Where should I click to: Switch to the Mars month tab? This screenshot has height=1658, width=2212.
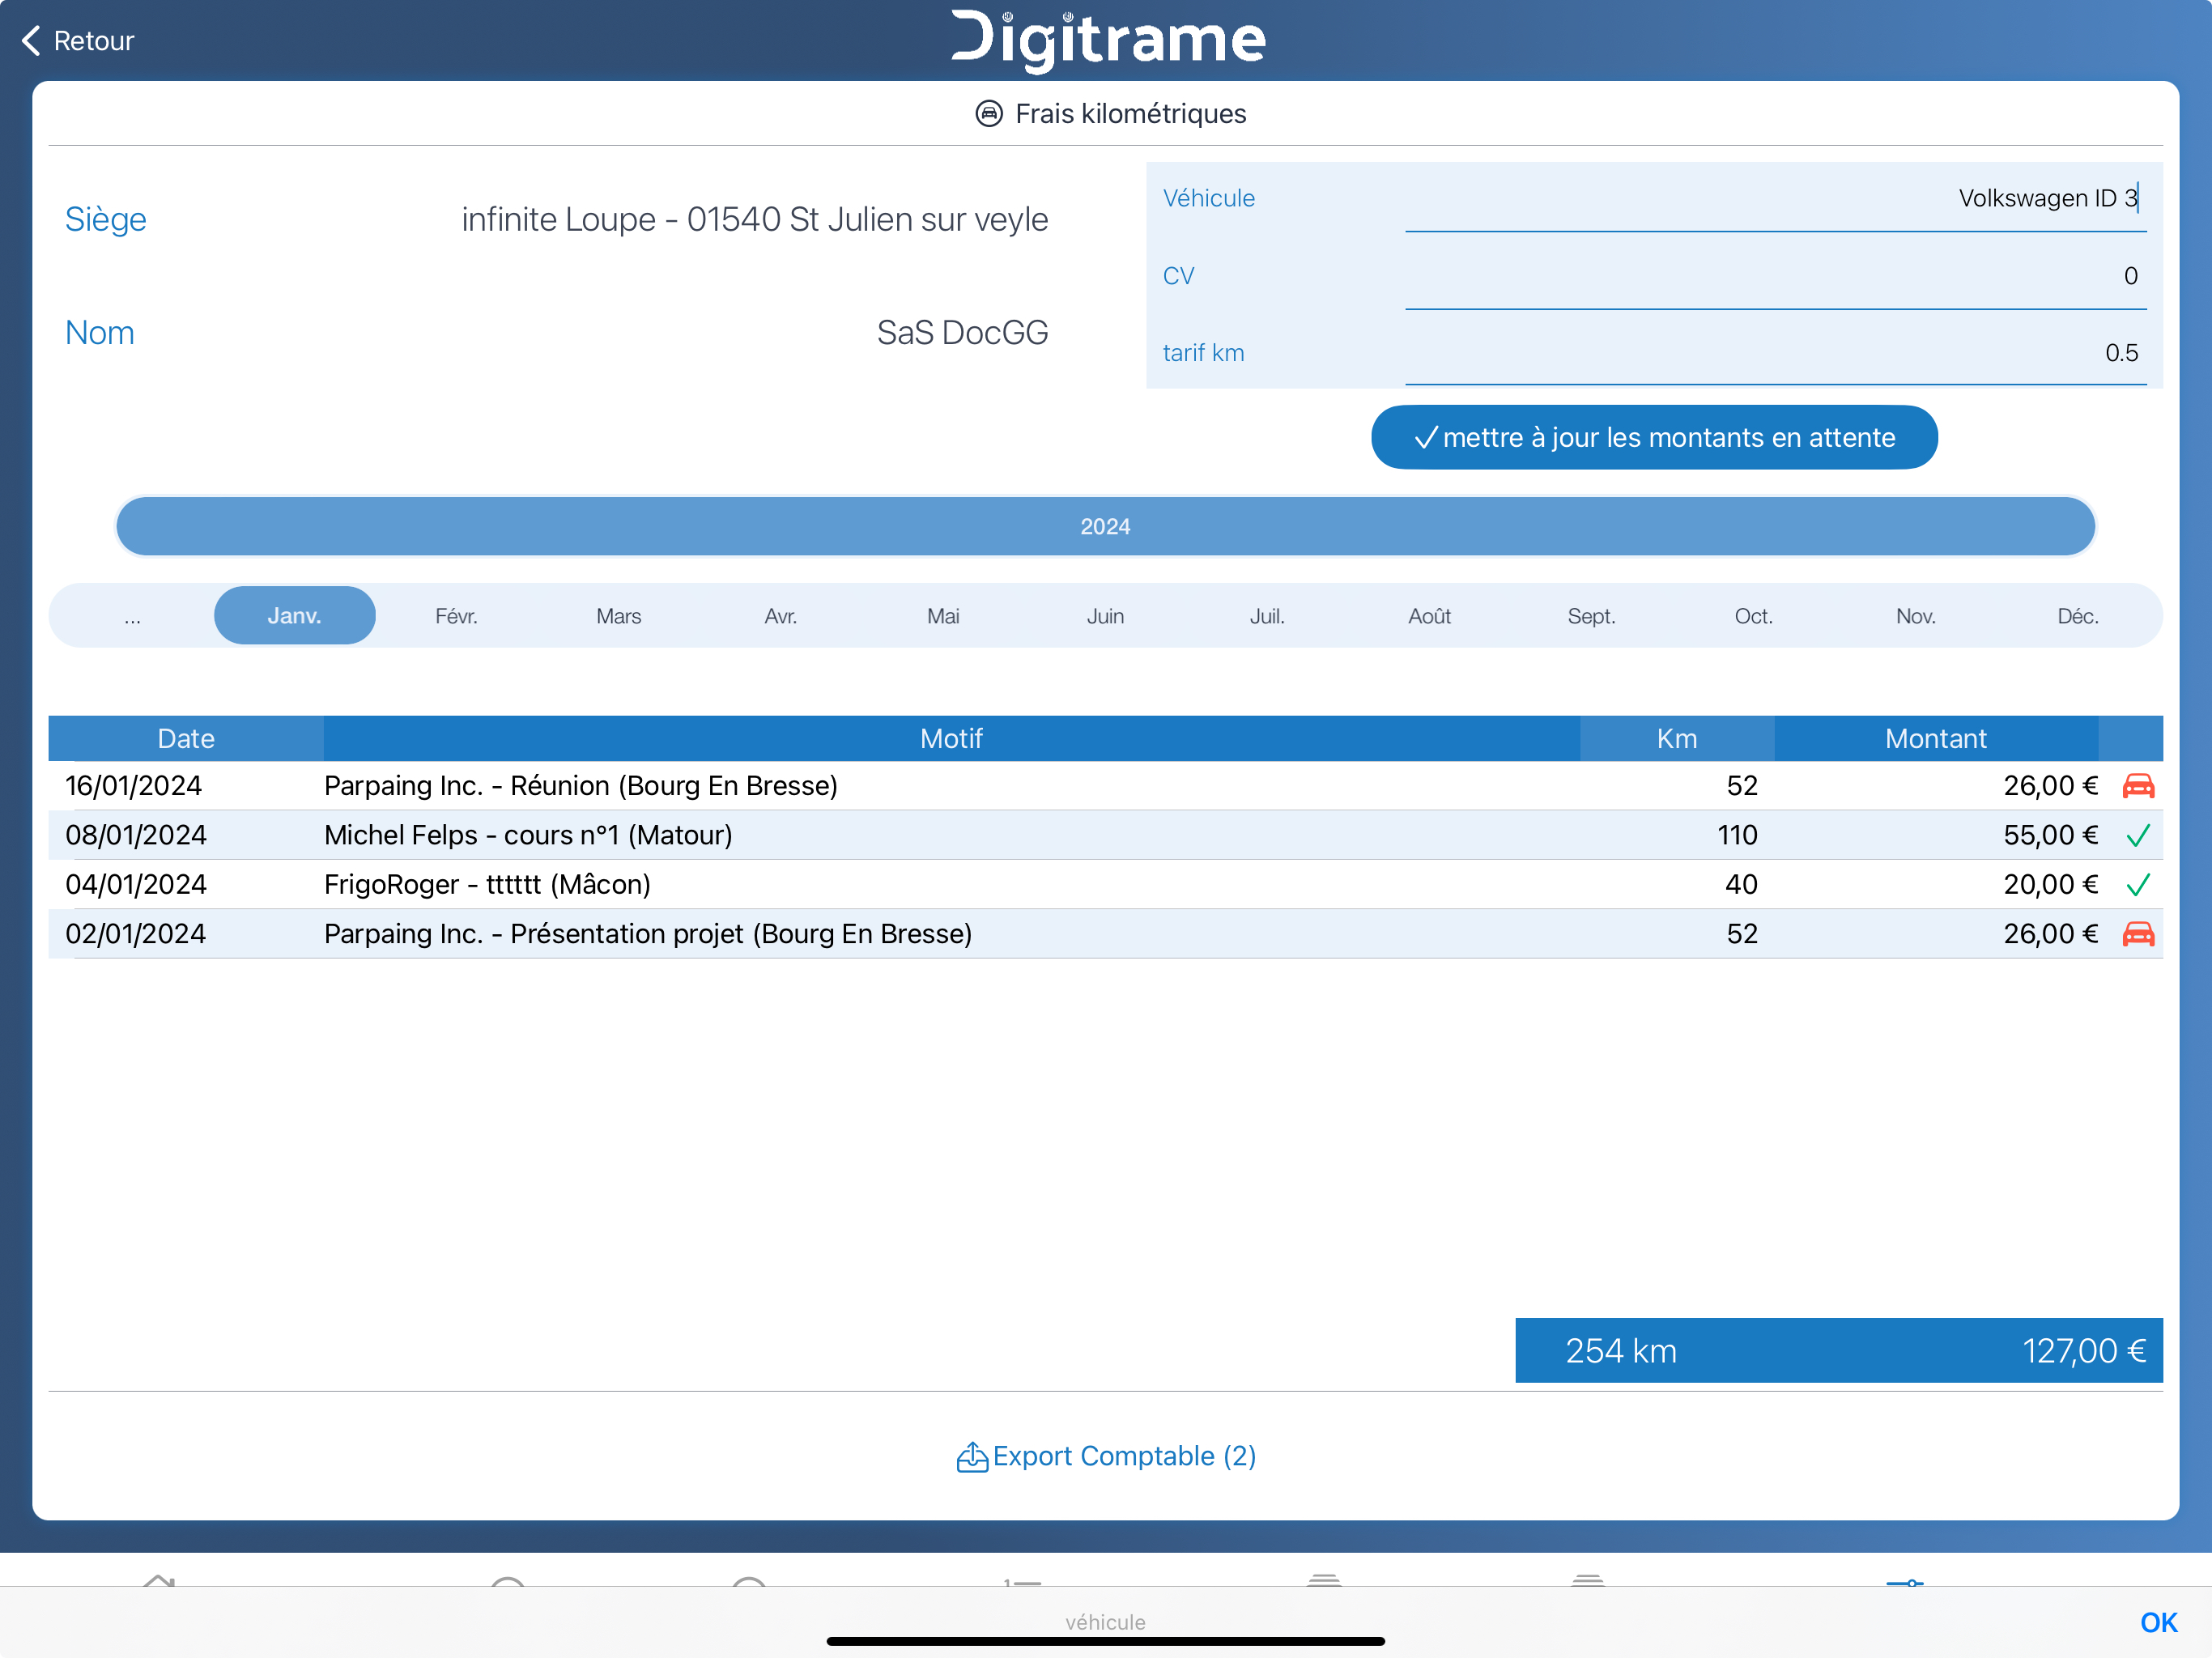tap(619, 616)
